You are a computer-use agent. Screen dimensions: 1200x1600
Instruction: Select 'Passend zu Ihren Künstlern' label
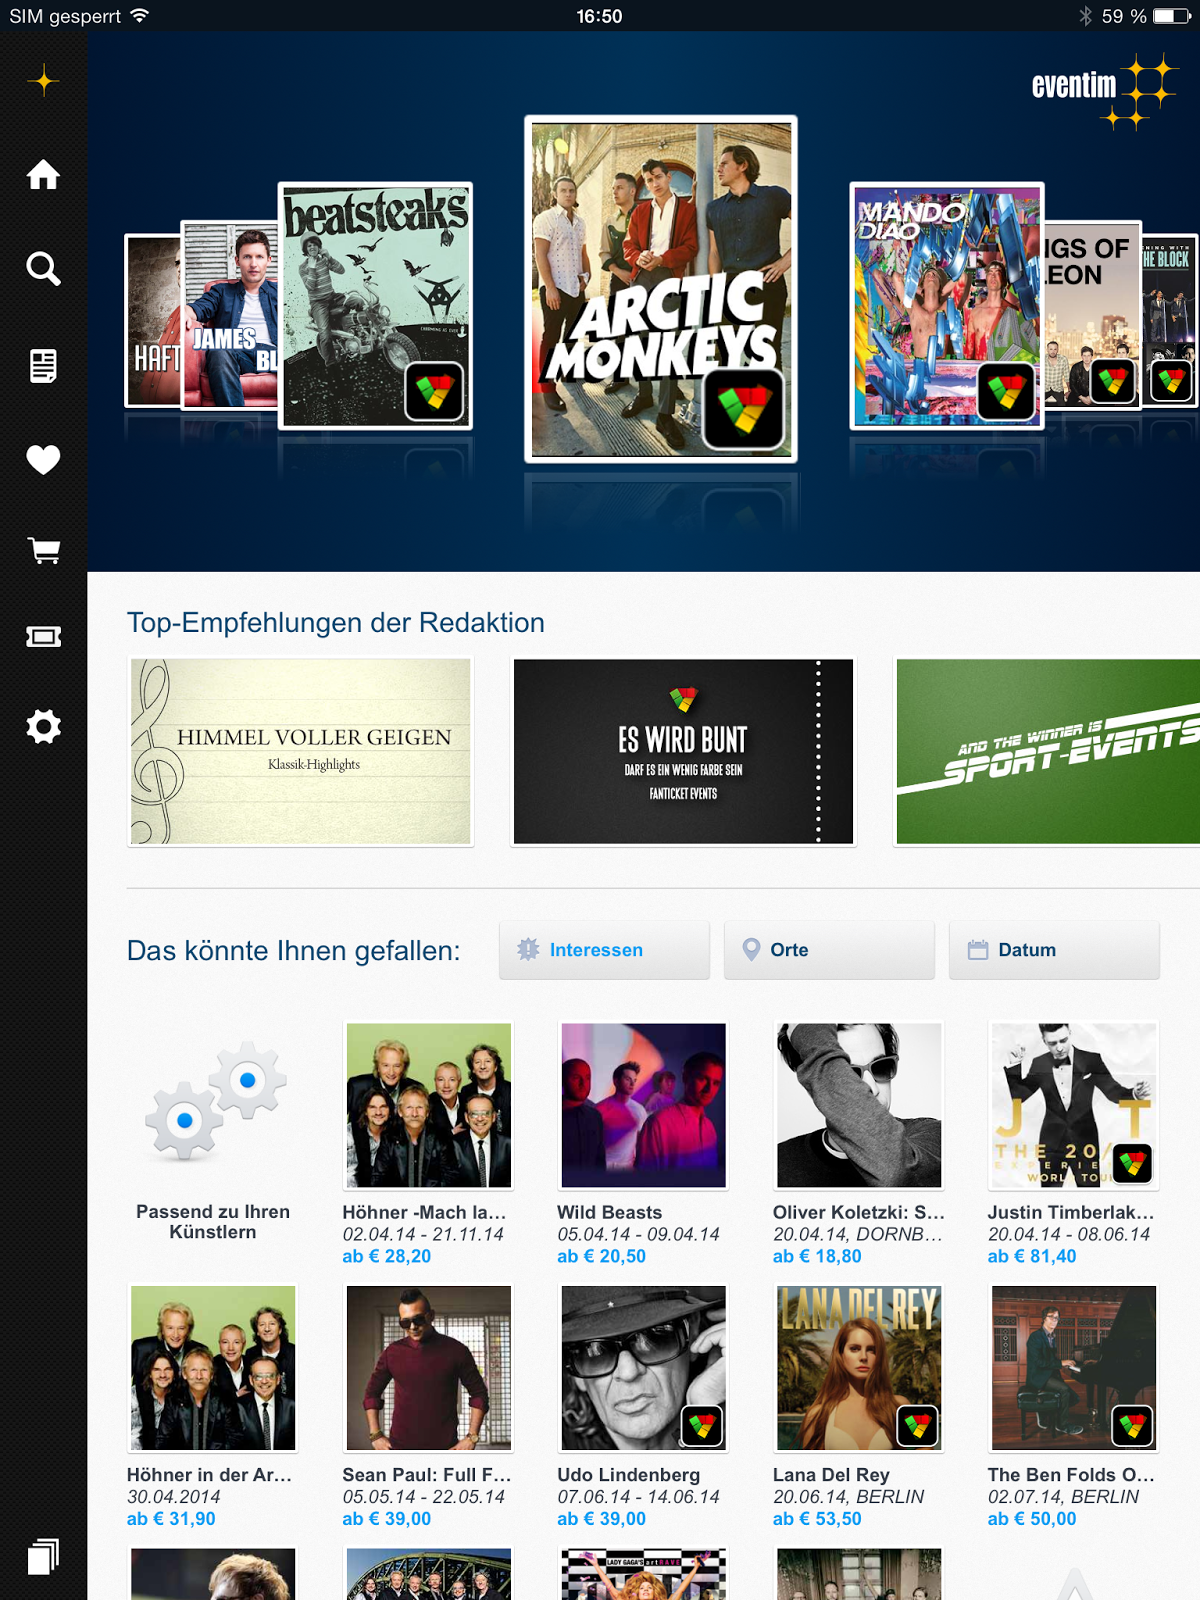pos(213,1222)
